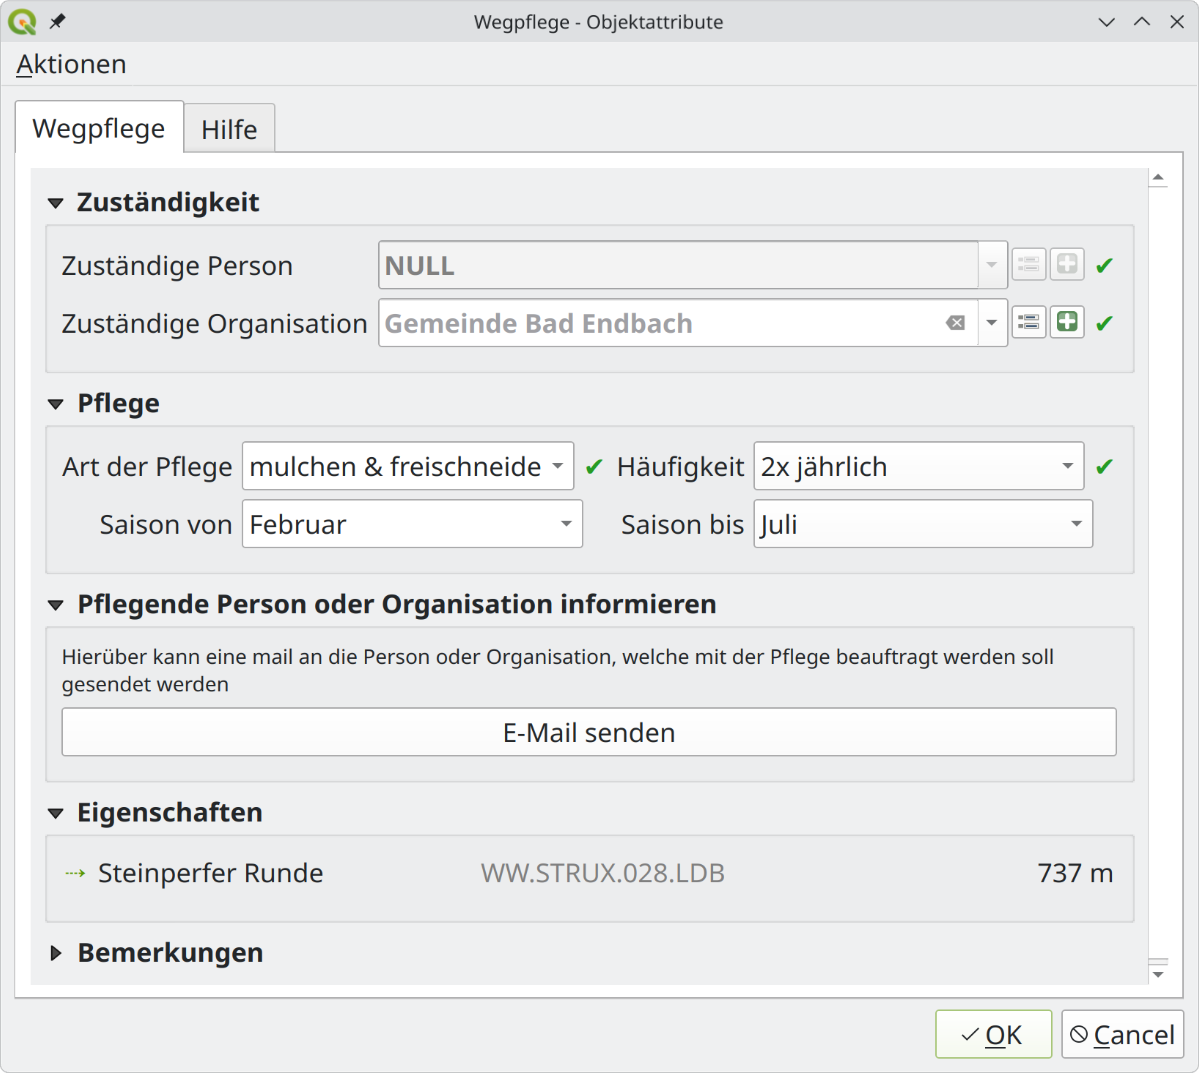The width and height of the screenshot is (1199, 1073).
Task: Open the Aktionen menu
Action: [x=71, y=64]
